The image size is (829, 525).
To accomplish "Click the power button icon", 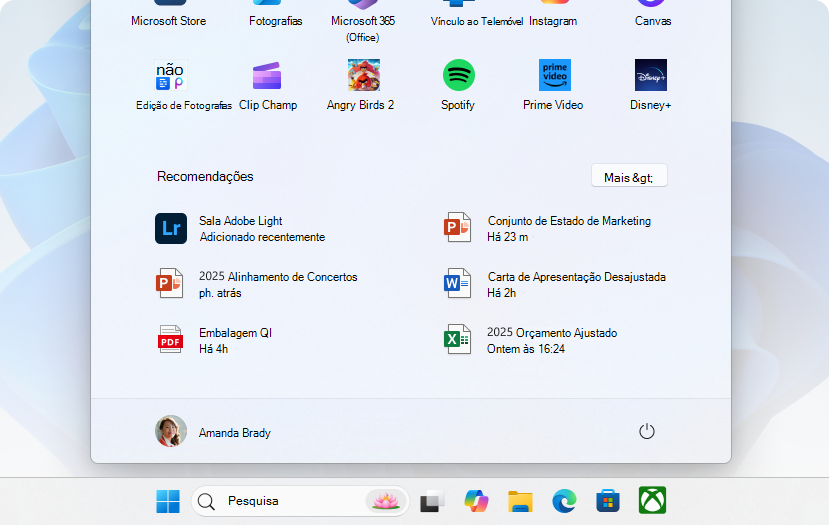I will click(647, 431).
